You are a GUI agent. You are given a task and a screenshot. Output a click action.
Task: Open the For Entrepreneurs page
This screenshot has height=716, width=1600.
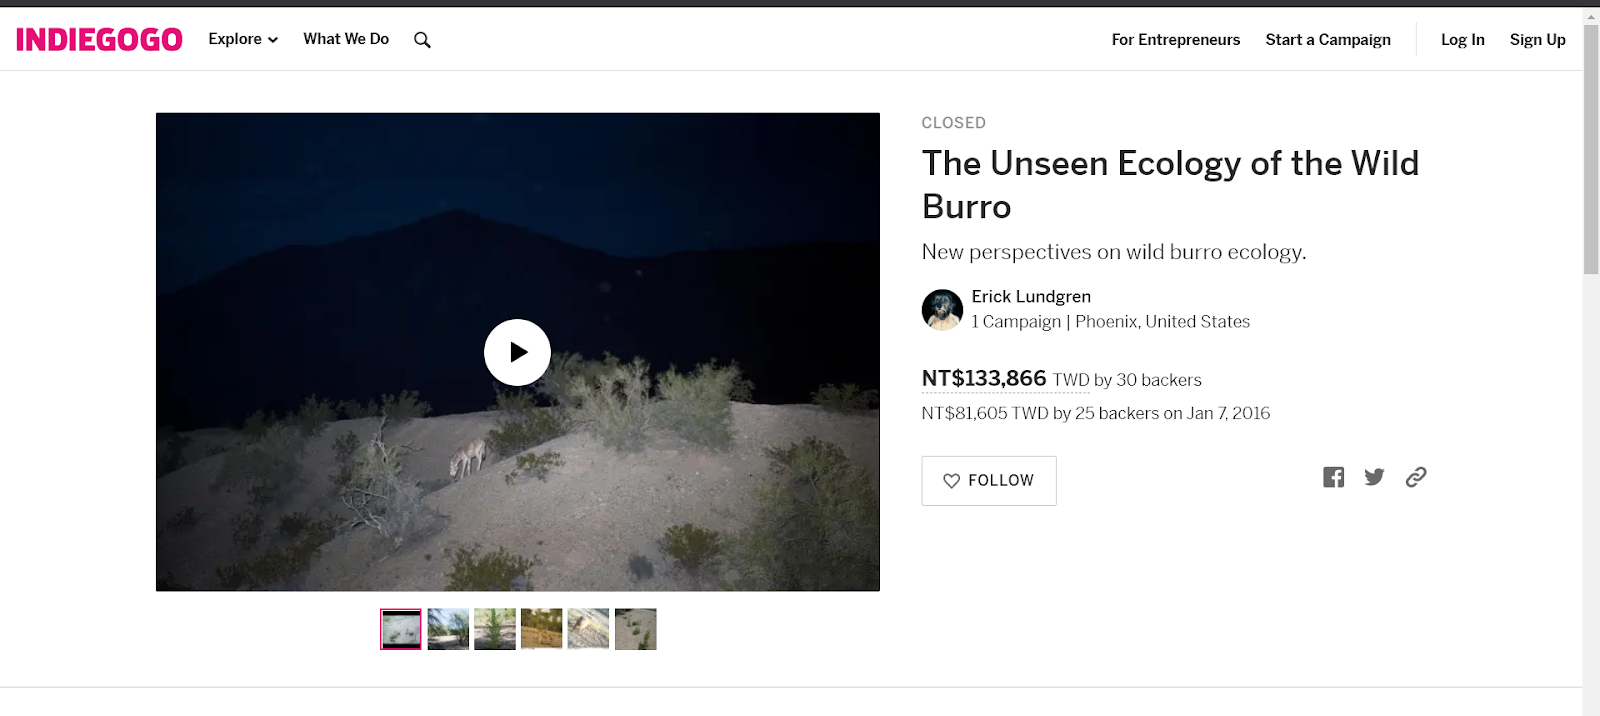[x=1175, y=40]
